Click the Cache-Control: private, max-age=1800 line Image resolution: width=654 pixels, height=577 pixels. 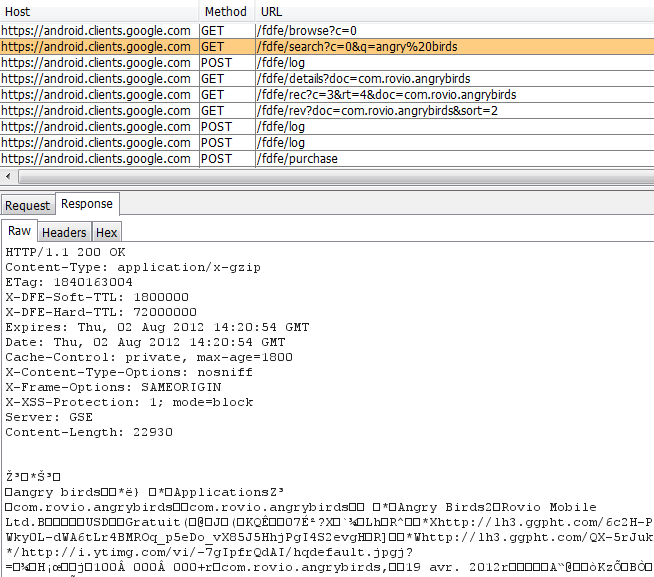tap(149, 358)
